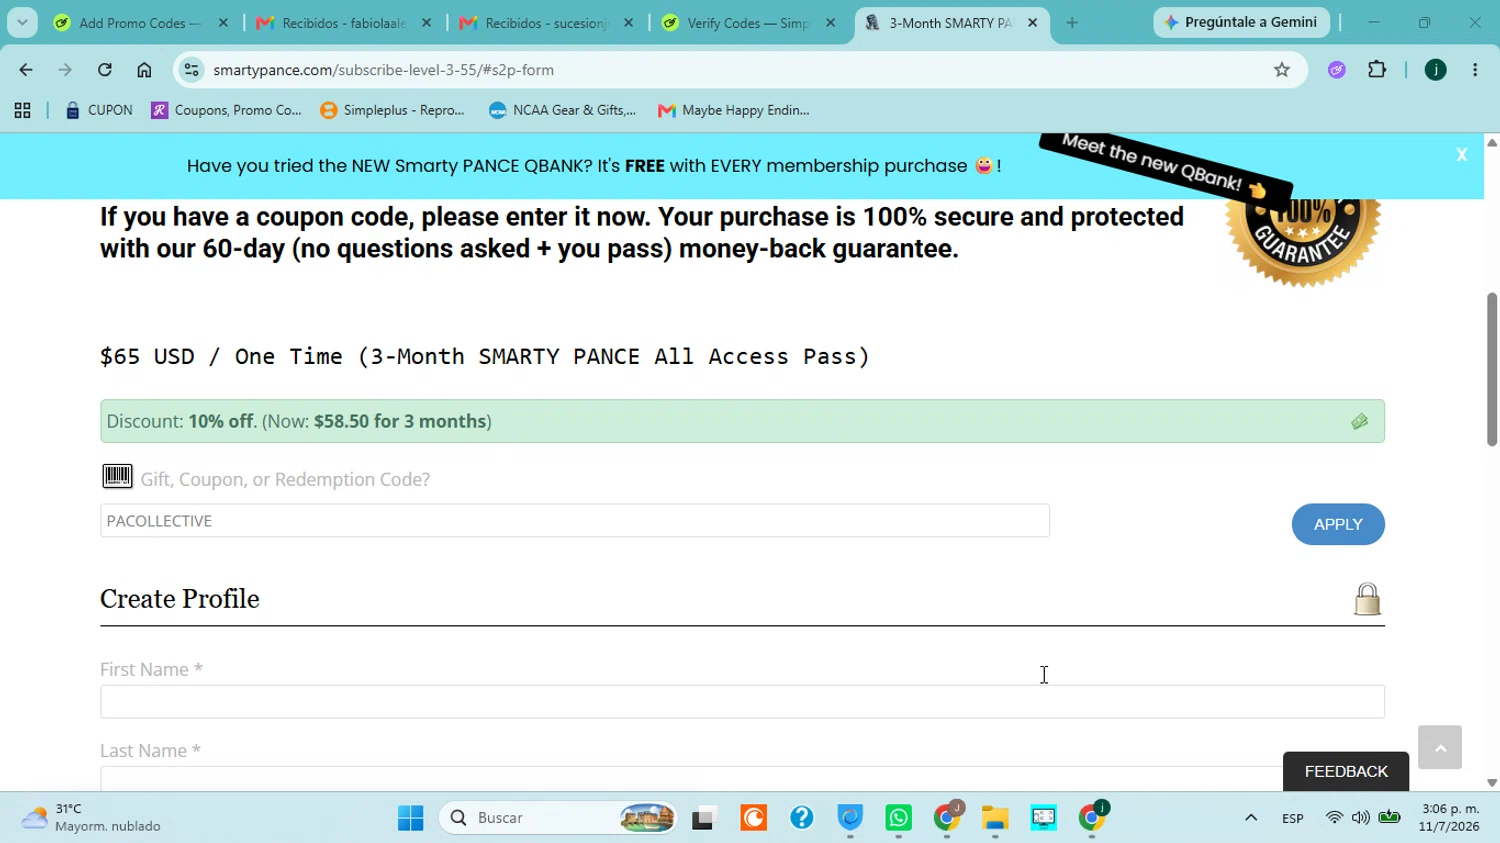This screenshot has width=1500, height=843.
Task: Open the weather widget in taskbar
Action: (x=92, y=818)
